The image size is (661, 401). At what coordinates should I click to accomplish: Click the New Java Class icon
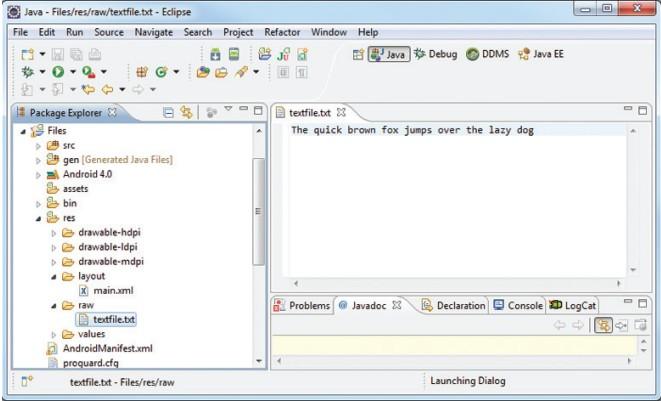(x=161, y=72)
